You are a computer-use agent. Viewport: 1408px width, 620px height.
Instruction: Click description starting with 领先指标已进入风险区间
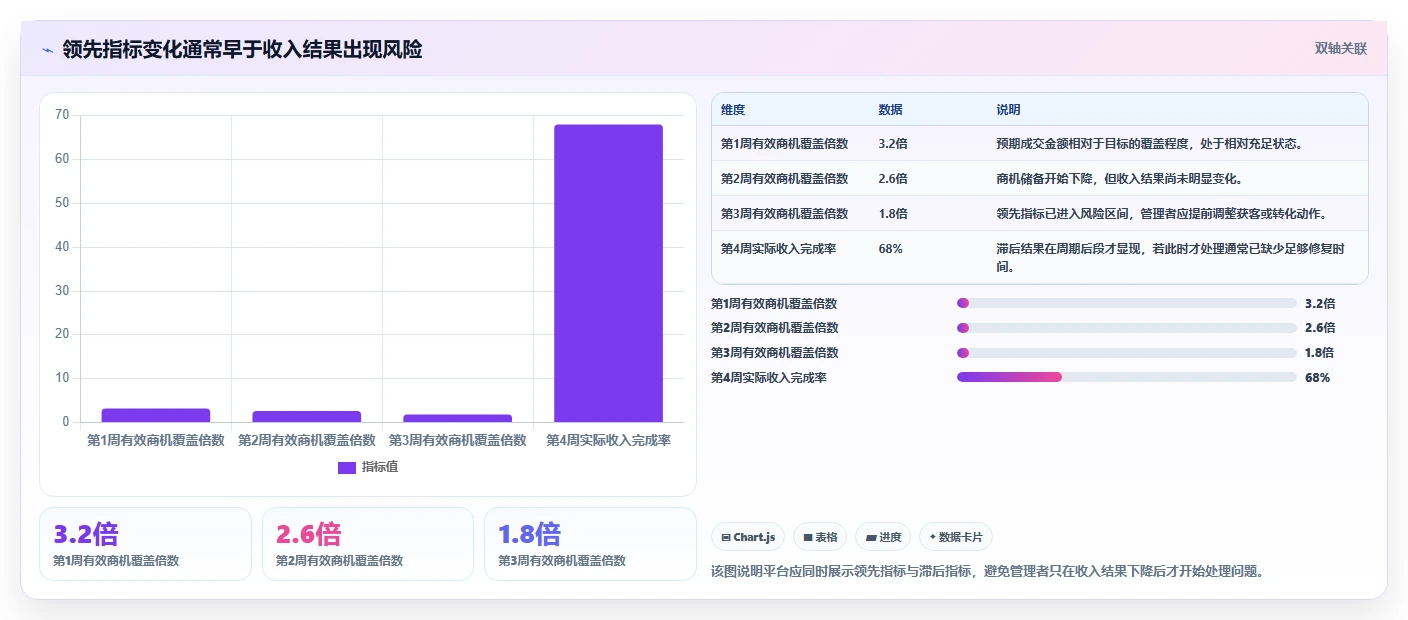click(1161, 214)
